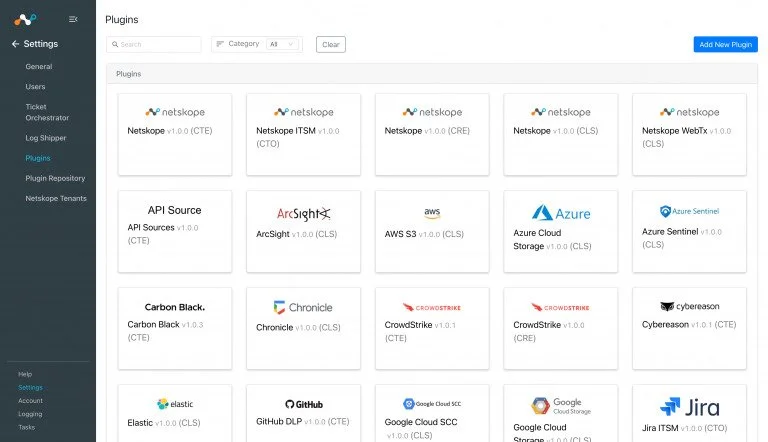This screenshot has width=768, height=442.
Task: Open Plugin Repository
Action: 55,178
